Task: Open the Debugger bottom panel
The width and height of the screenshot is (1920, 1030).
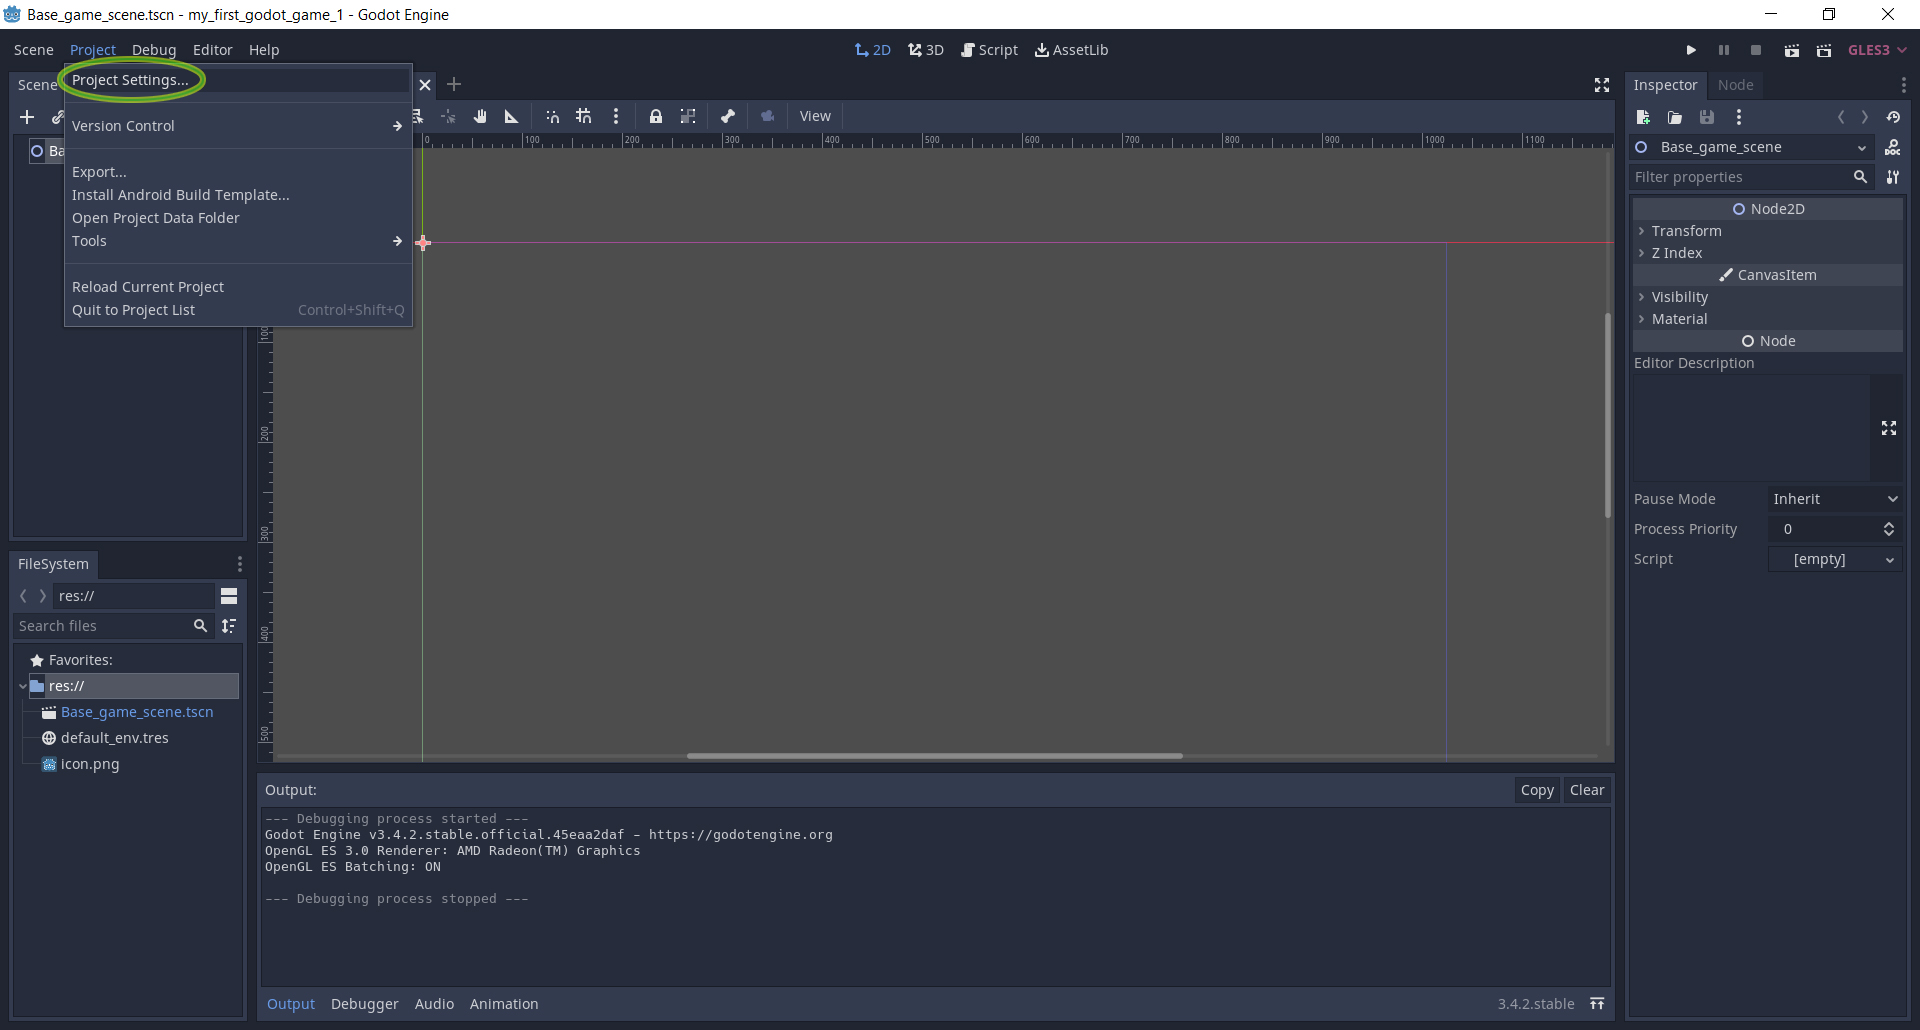Action: pos(365,1004)
